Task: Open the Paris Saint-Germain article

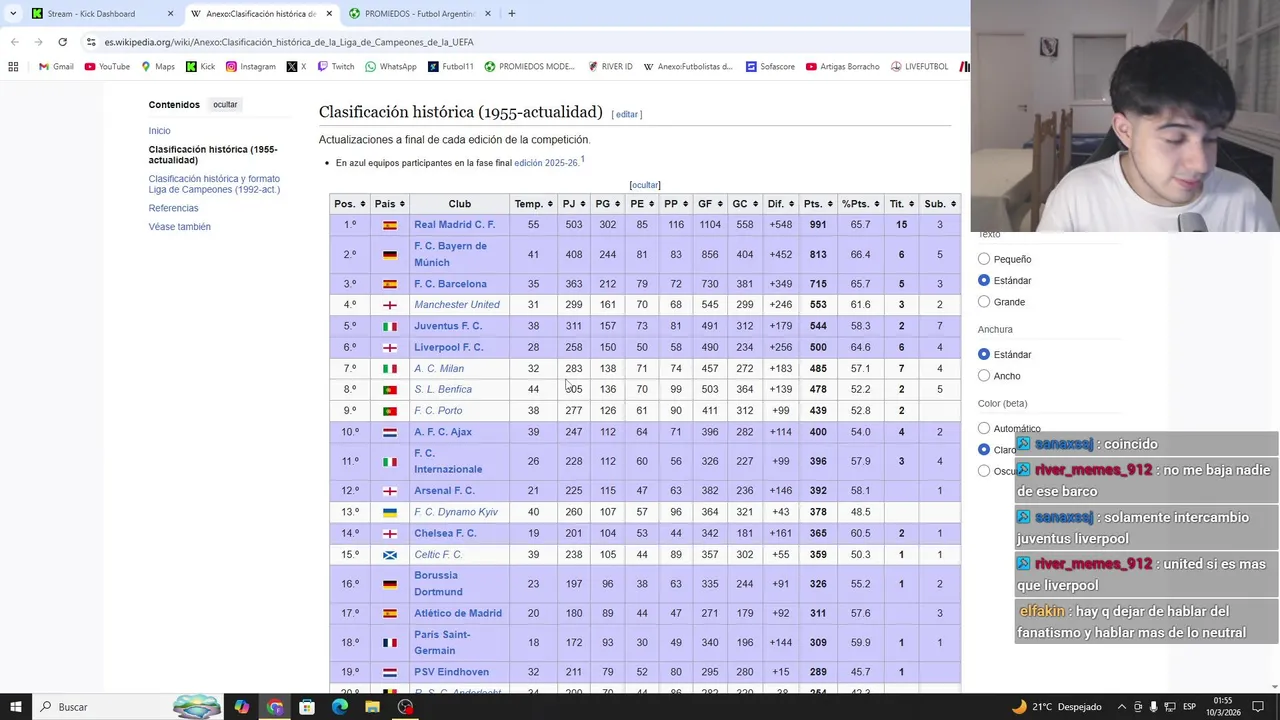Action: (441, 642)
